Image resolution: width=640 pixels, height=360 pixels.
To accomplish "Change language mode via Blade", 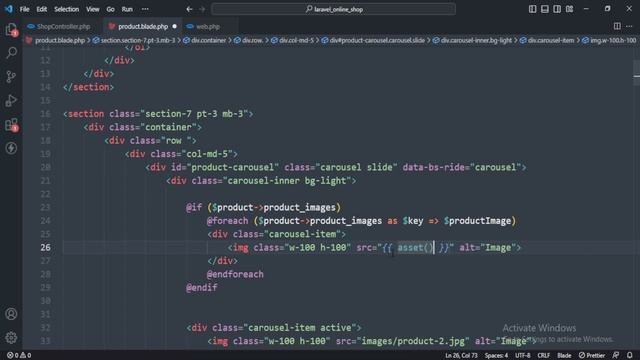I will pos(564,356).
